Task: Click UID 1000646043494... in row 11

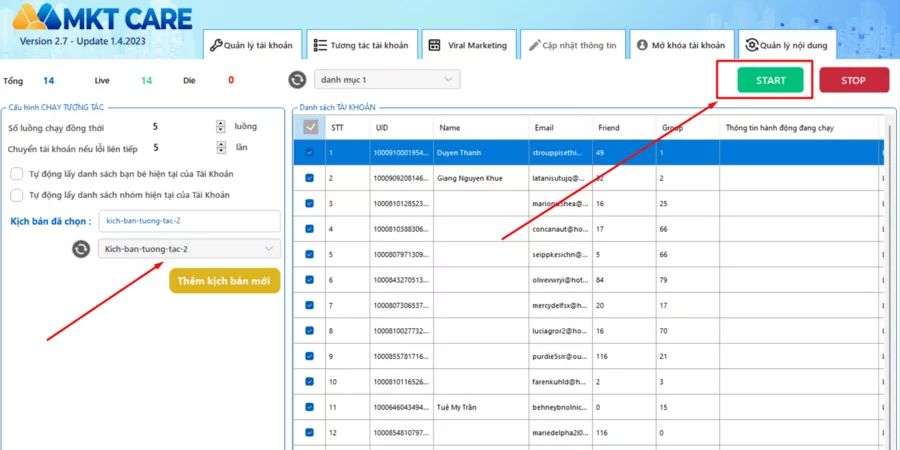Action: tap(402, 407)
